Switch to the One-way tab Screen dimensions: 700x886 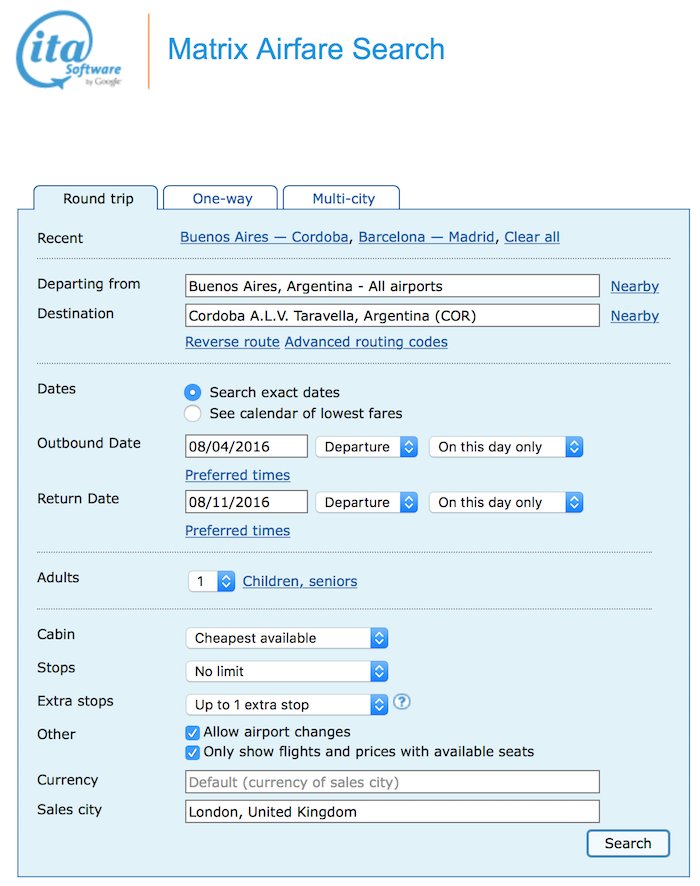click(222, 198)
